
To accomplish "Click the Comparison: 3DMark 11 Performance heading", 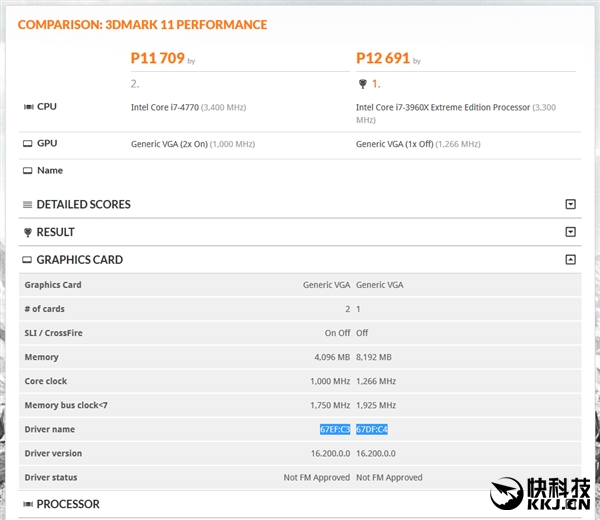I will 142,25.
